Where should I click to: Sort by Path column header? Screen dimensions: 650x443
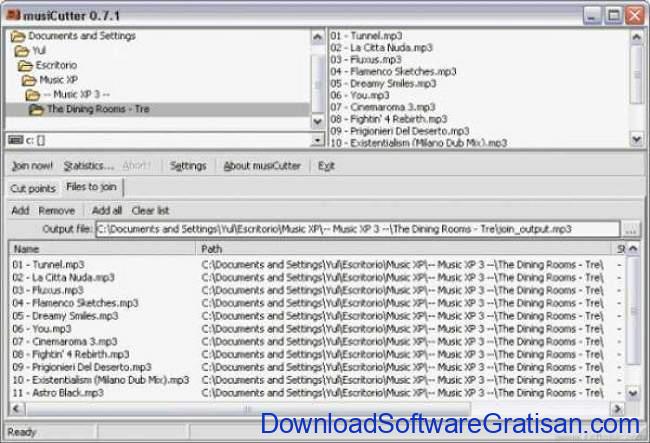click(403, 249)
